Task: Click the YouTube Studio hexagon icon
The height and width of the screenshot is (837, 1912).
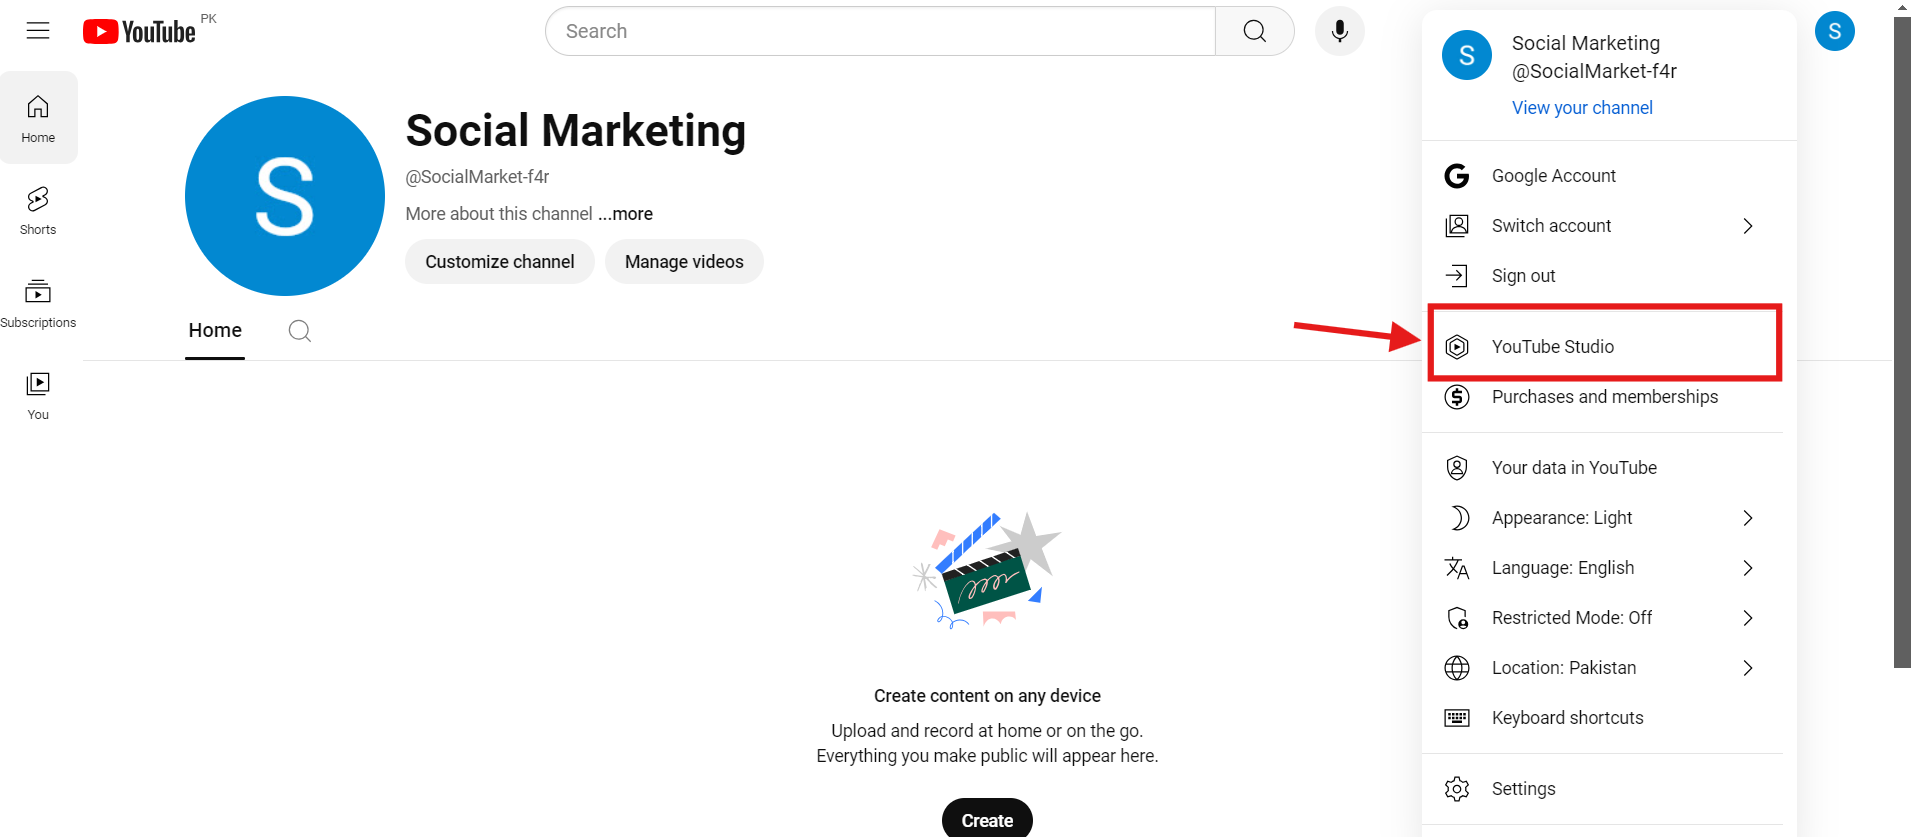Action: coord(1457,347)
